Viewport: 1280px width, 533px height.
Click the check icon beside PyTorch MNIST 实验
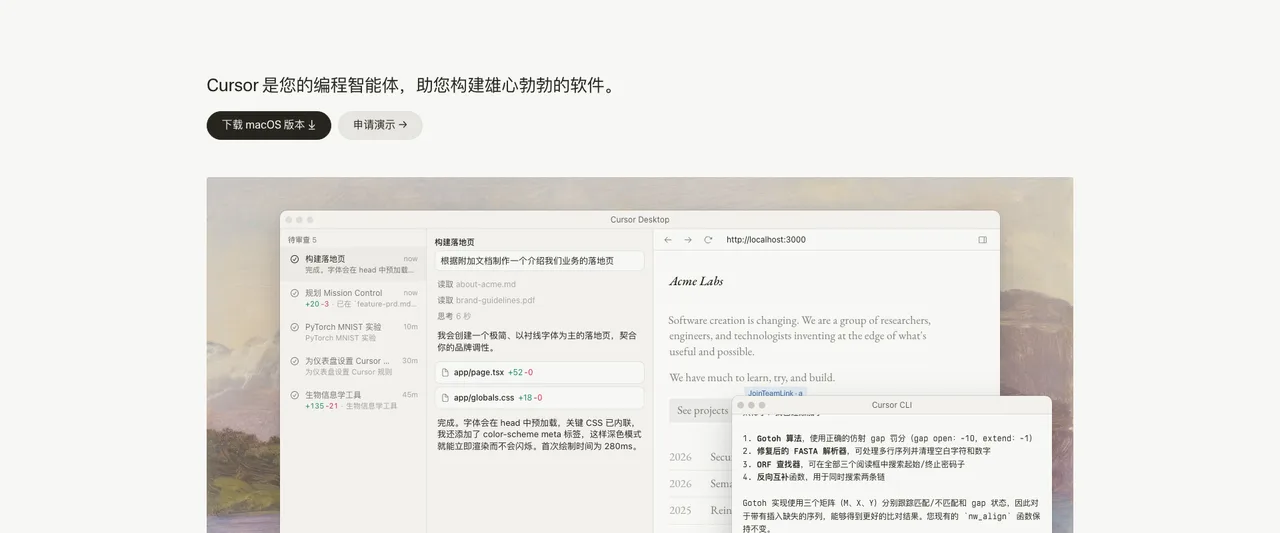coord(295,327)
